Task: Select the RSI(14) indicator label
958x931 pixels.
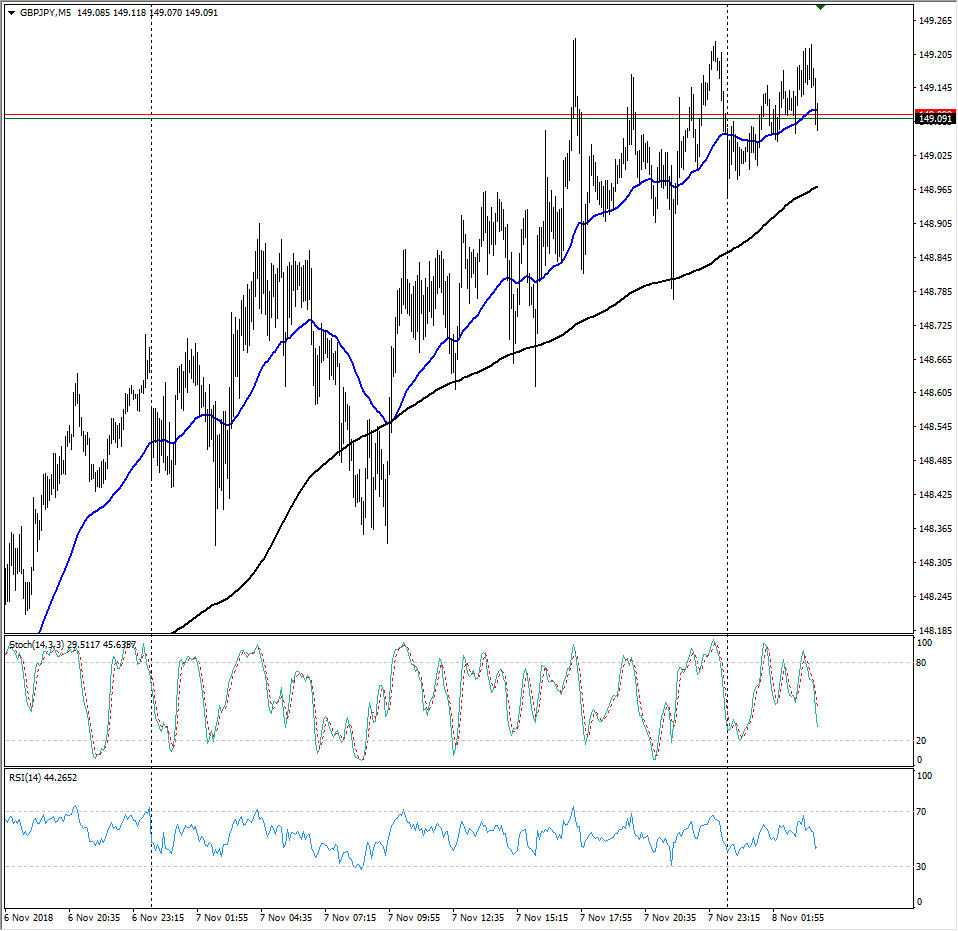Action: tap(24, 778)
